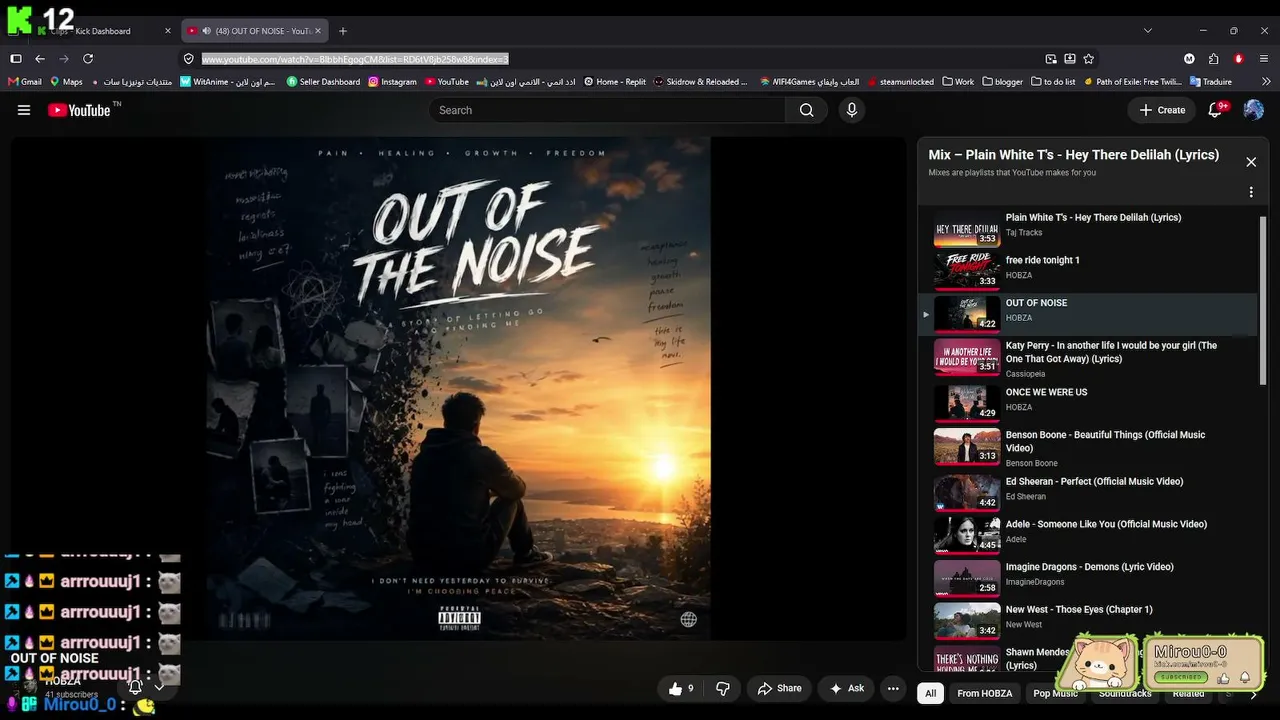
Task: Open more actions ellipsis below video
Action: [x=893, y=688]
